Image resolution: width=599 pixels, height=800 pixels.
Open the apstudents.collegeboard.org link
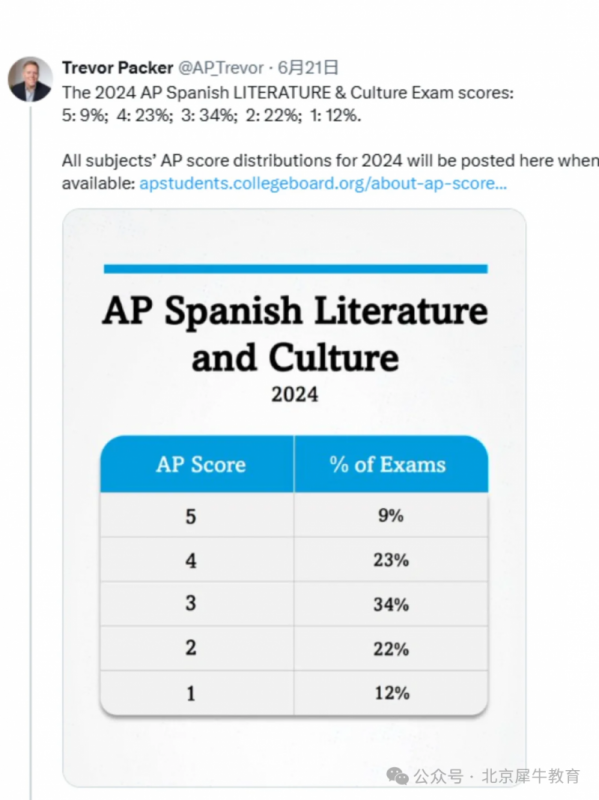tap(323, 183)
